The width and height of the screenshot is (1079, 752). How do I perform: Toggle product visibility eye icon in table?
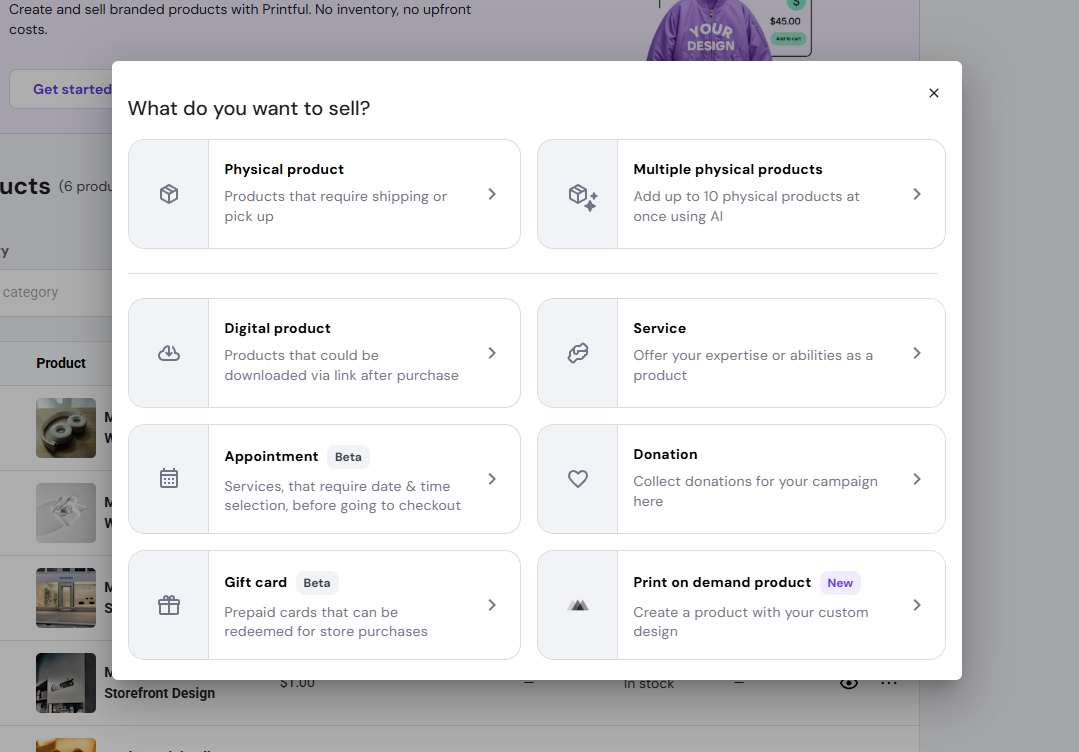pos(849,684)
